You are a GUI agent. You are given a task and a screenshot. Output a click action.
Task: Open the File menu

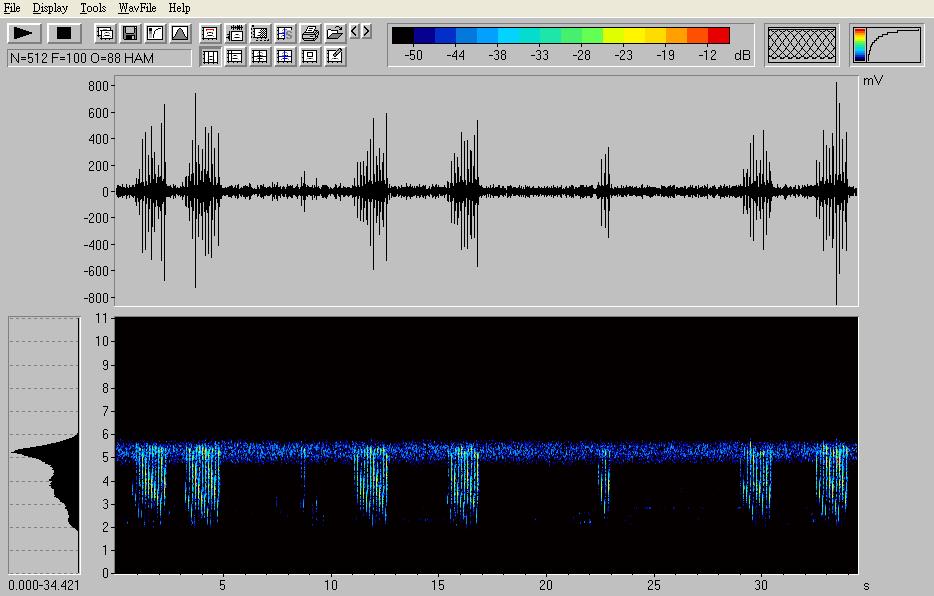click(x=12, y=8)
